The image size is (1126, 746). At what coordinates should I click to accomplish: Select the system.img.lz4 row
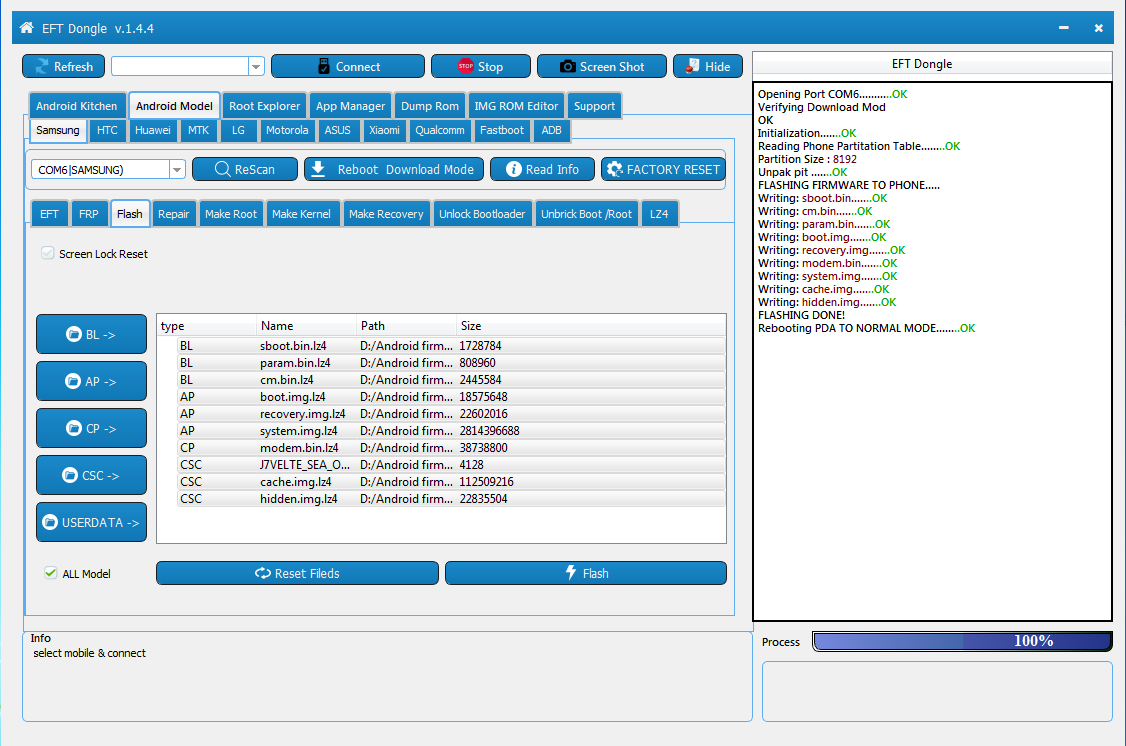pyautogui.click(x=451, y=431)
